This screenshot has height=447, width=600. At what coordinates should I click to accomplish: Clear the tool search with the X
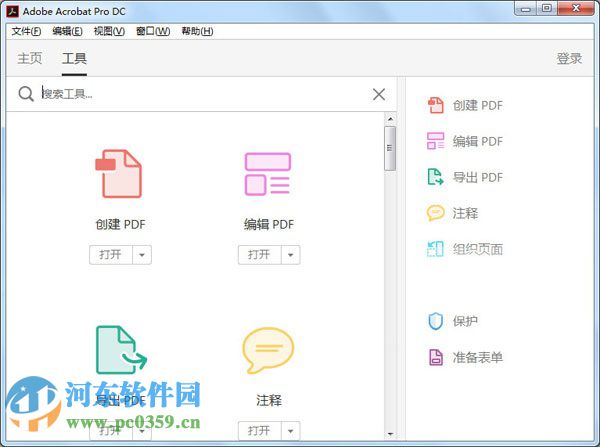tap(379, 94)
